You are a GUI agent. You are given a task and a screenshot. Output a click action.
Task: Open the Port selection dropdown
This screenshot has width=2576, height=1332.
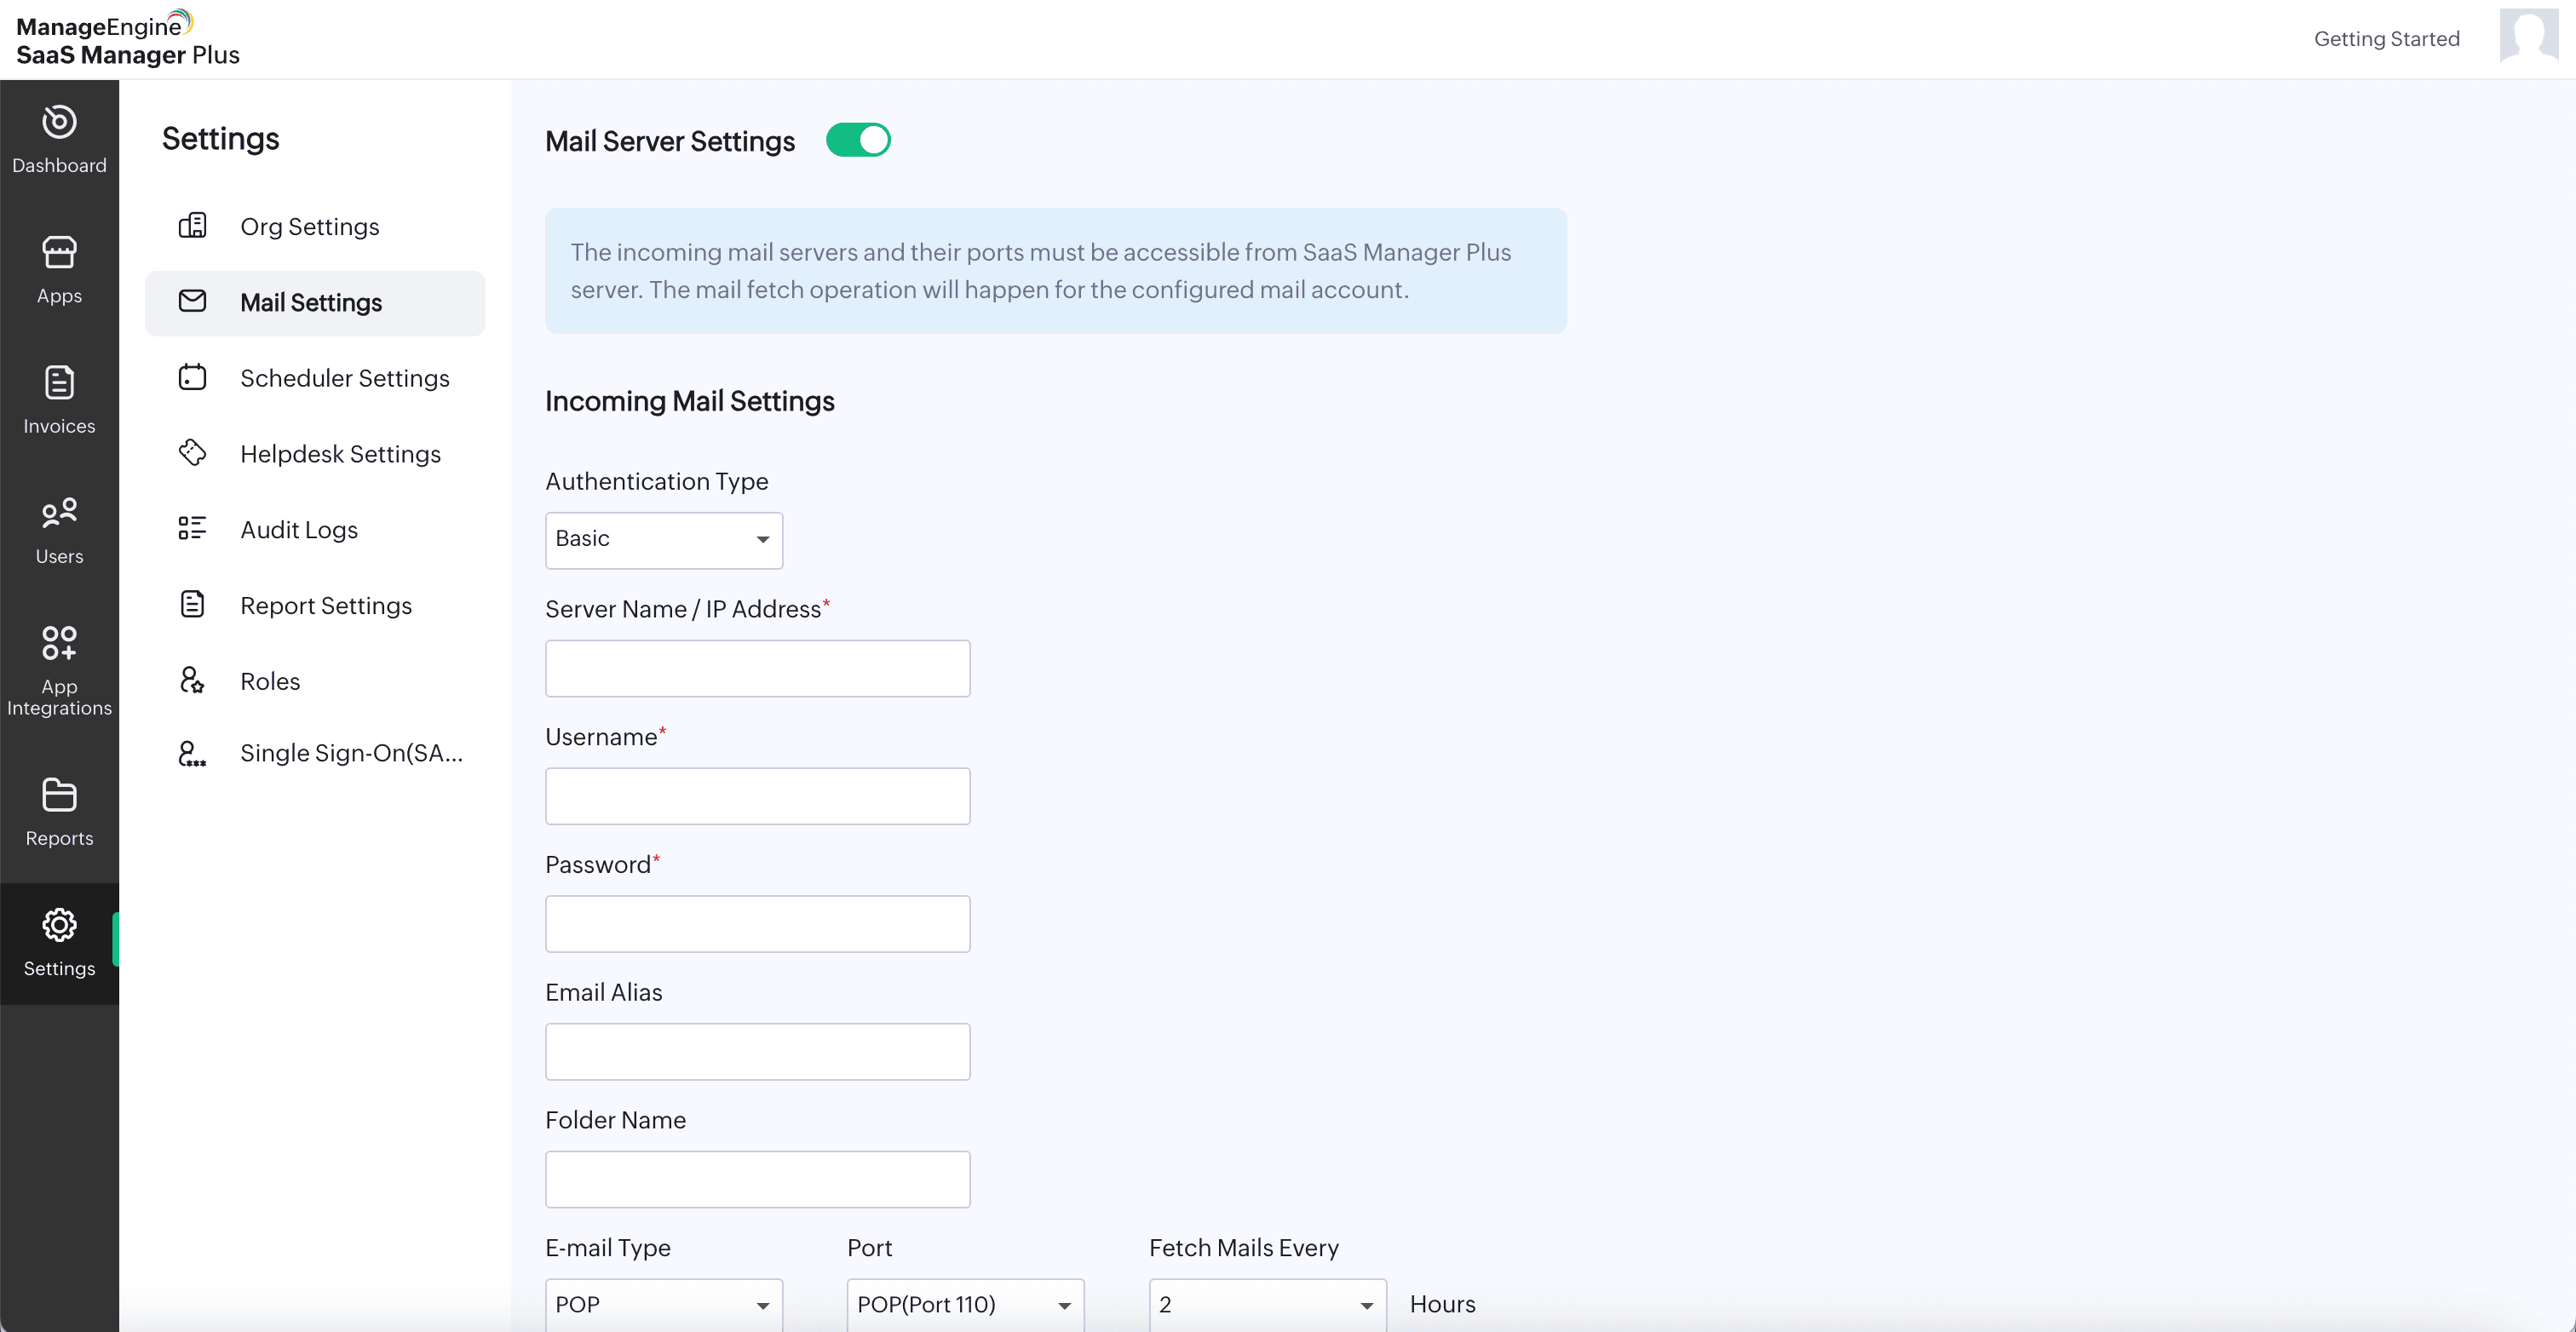click(x=964, y=1304)
